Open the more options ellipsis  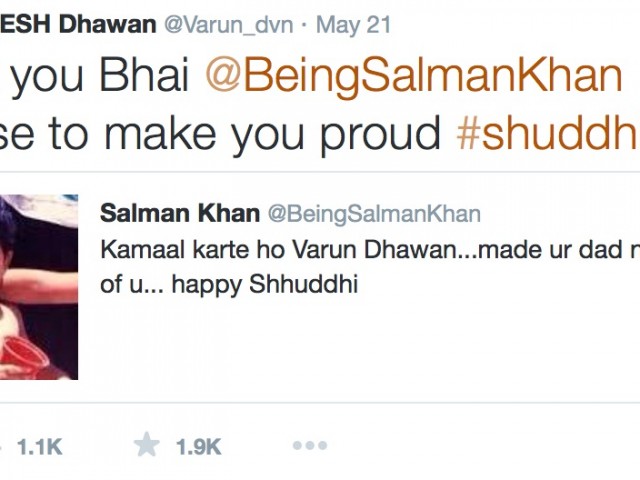(309, 445)
